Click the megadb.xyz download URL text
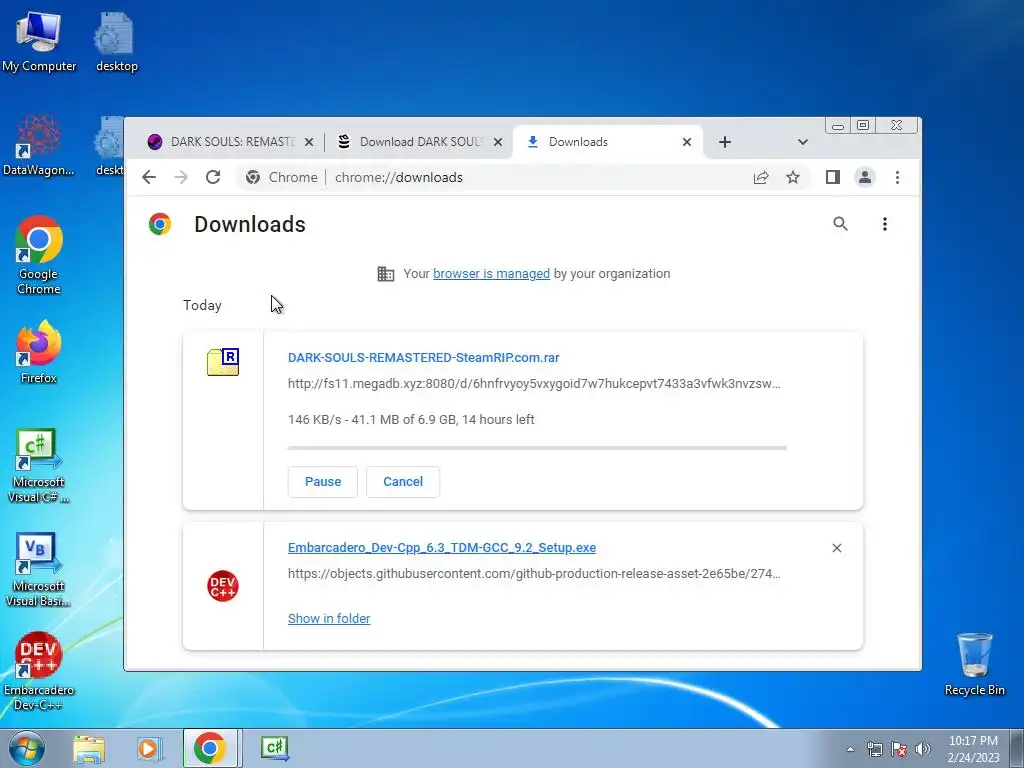The width and height of the screenshot is (1024, 768). tap(534, 383)
